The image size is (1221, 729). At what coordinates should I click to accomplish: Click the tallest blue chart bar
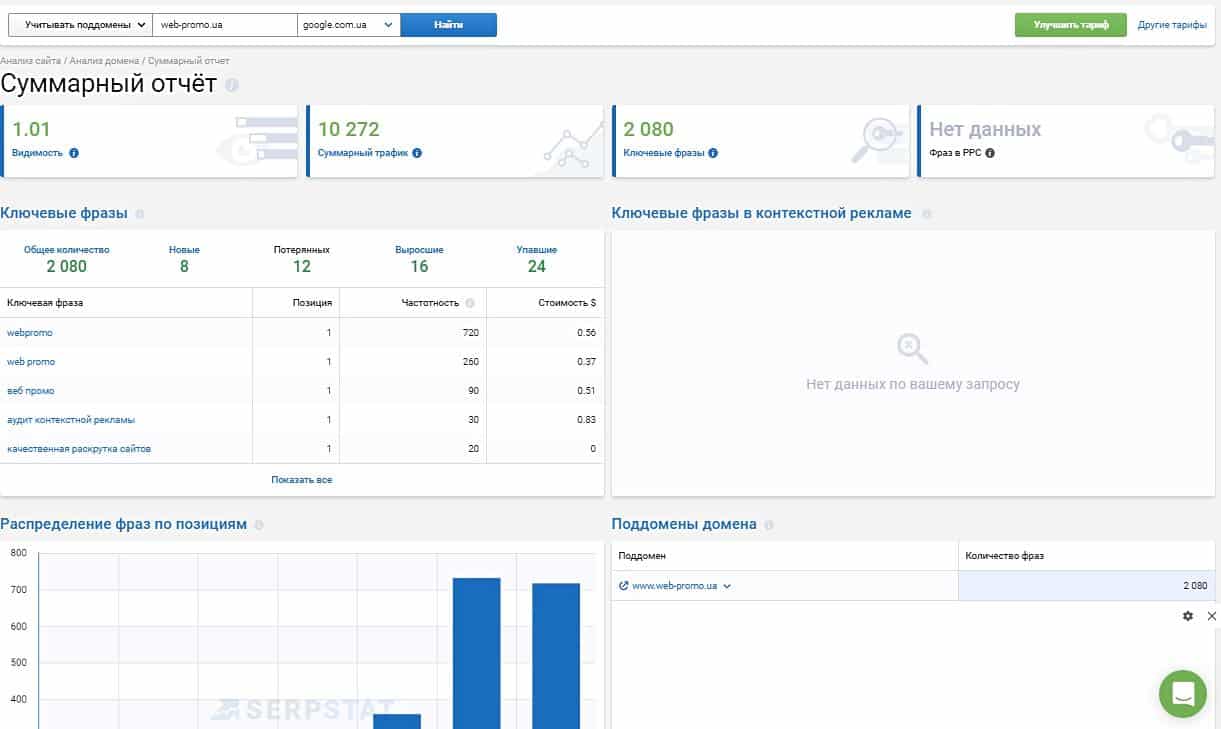[x=476, y=650]
